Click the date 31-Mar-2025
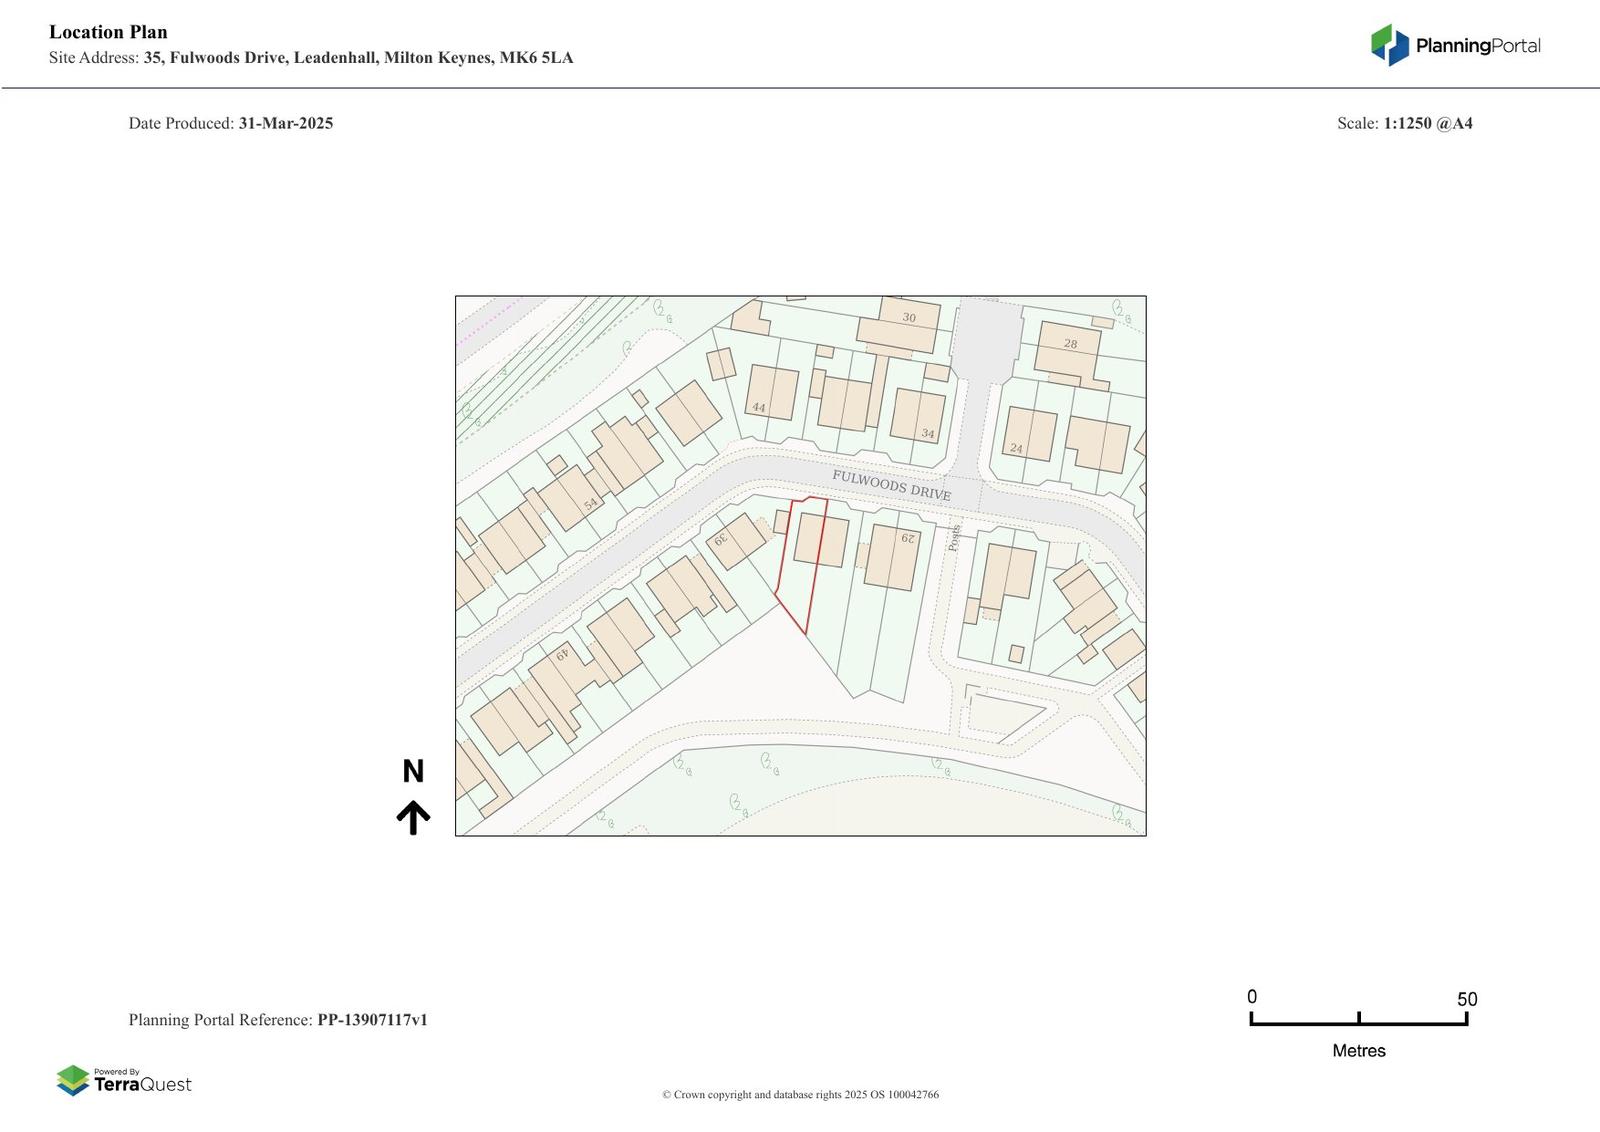 [285, 123]
